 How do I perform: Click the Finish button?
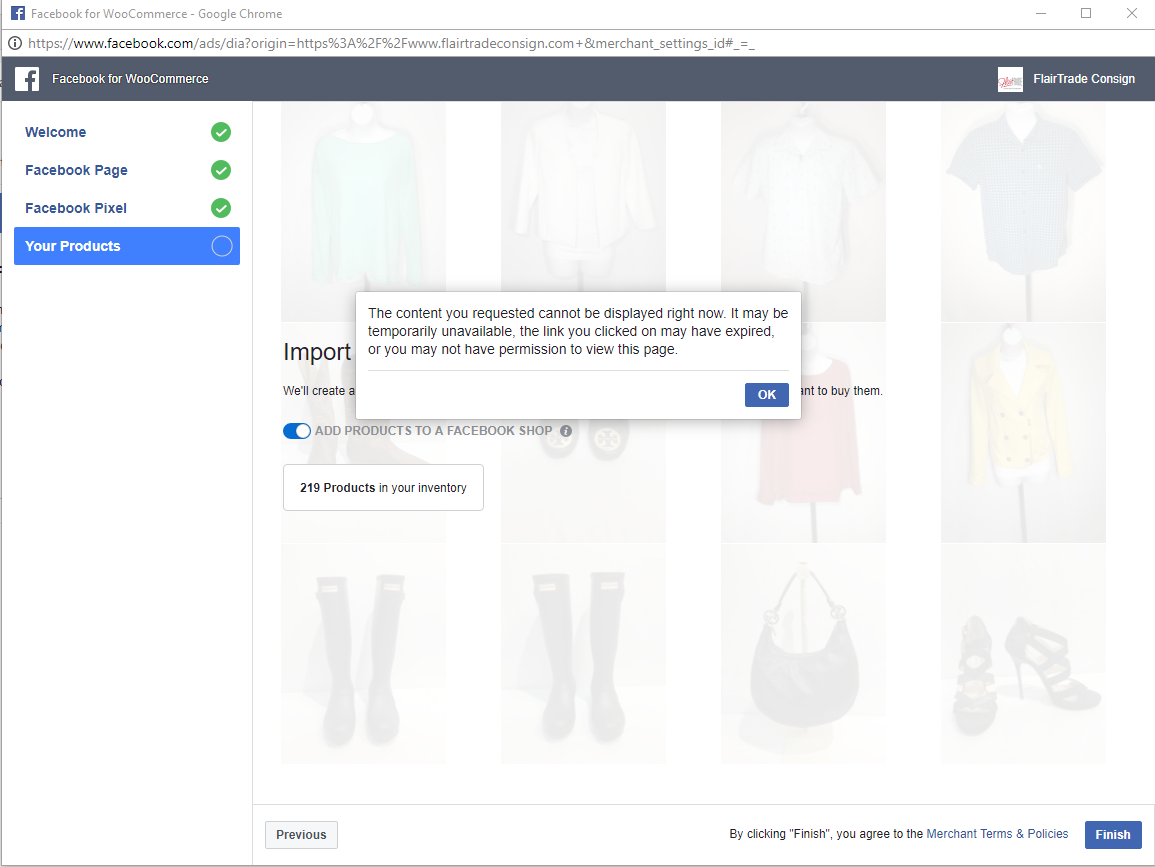pos(1113,835)
